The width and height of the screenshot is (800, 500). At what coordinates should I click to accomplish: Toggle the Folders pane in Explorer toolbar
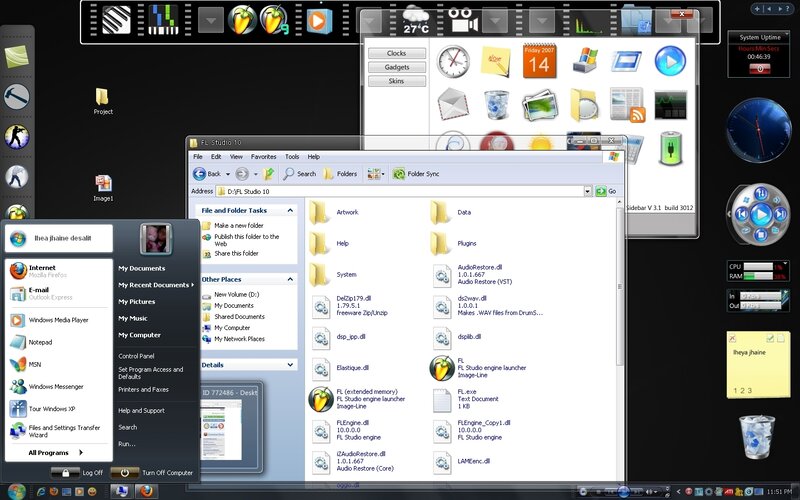(x=340, y=174)
